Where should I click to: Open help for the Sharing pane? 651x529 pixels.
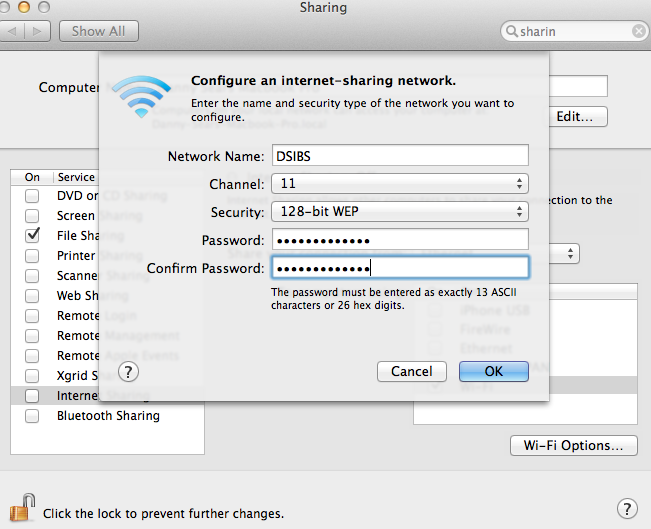coord(627,509)
